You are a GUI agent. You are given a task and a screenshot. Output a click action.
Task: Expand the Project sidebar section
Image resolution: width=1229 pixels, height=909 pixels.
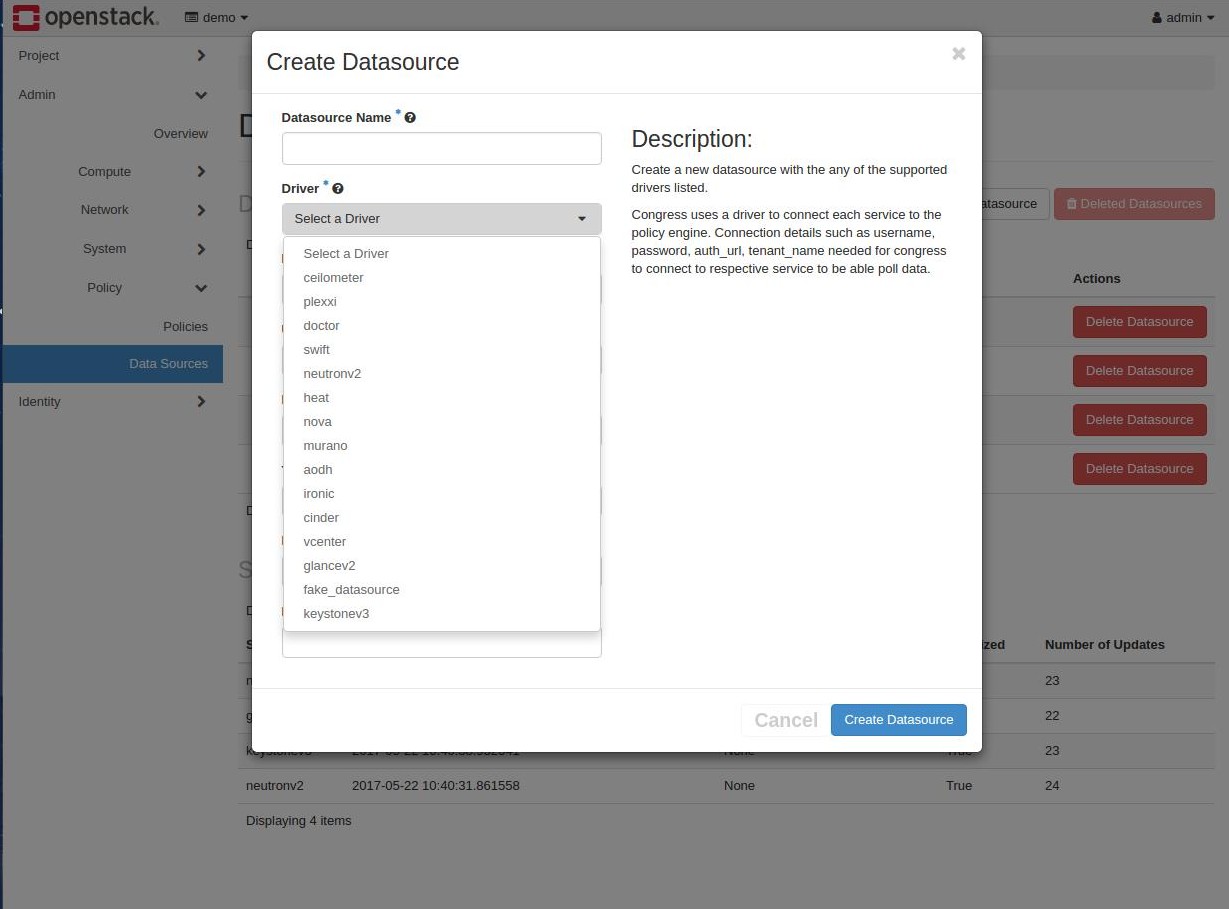pos(112,56)
